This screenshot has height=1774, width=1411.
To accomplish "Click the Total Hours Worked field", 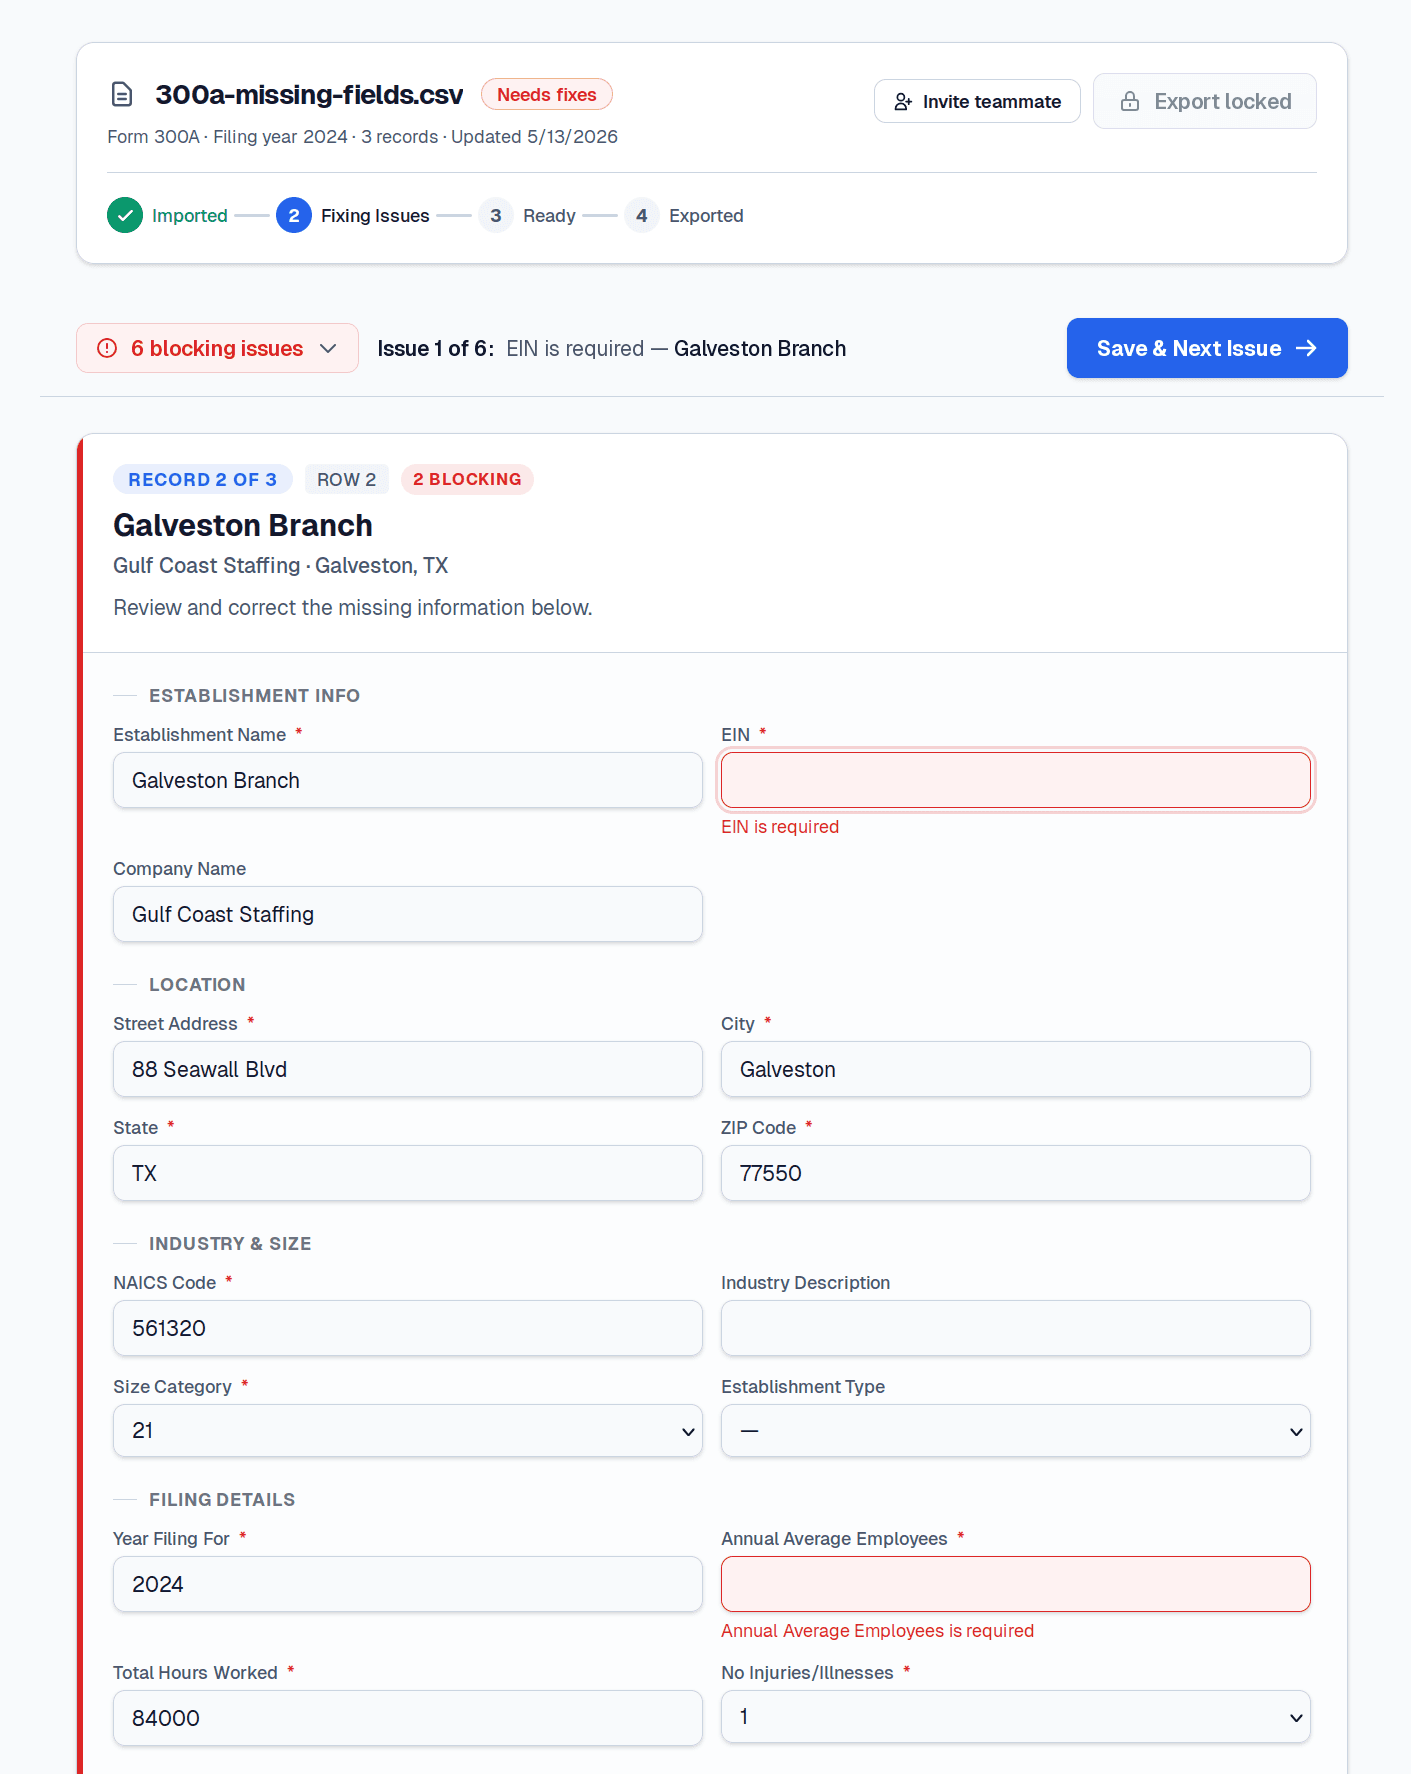I will point(408,1718).
